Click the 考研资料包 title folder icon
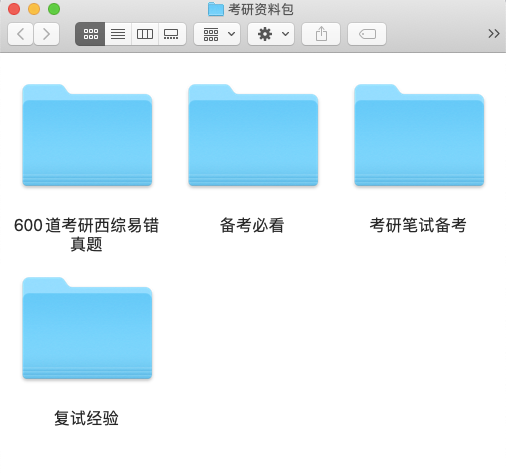 (216, 9)
